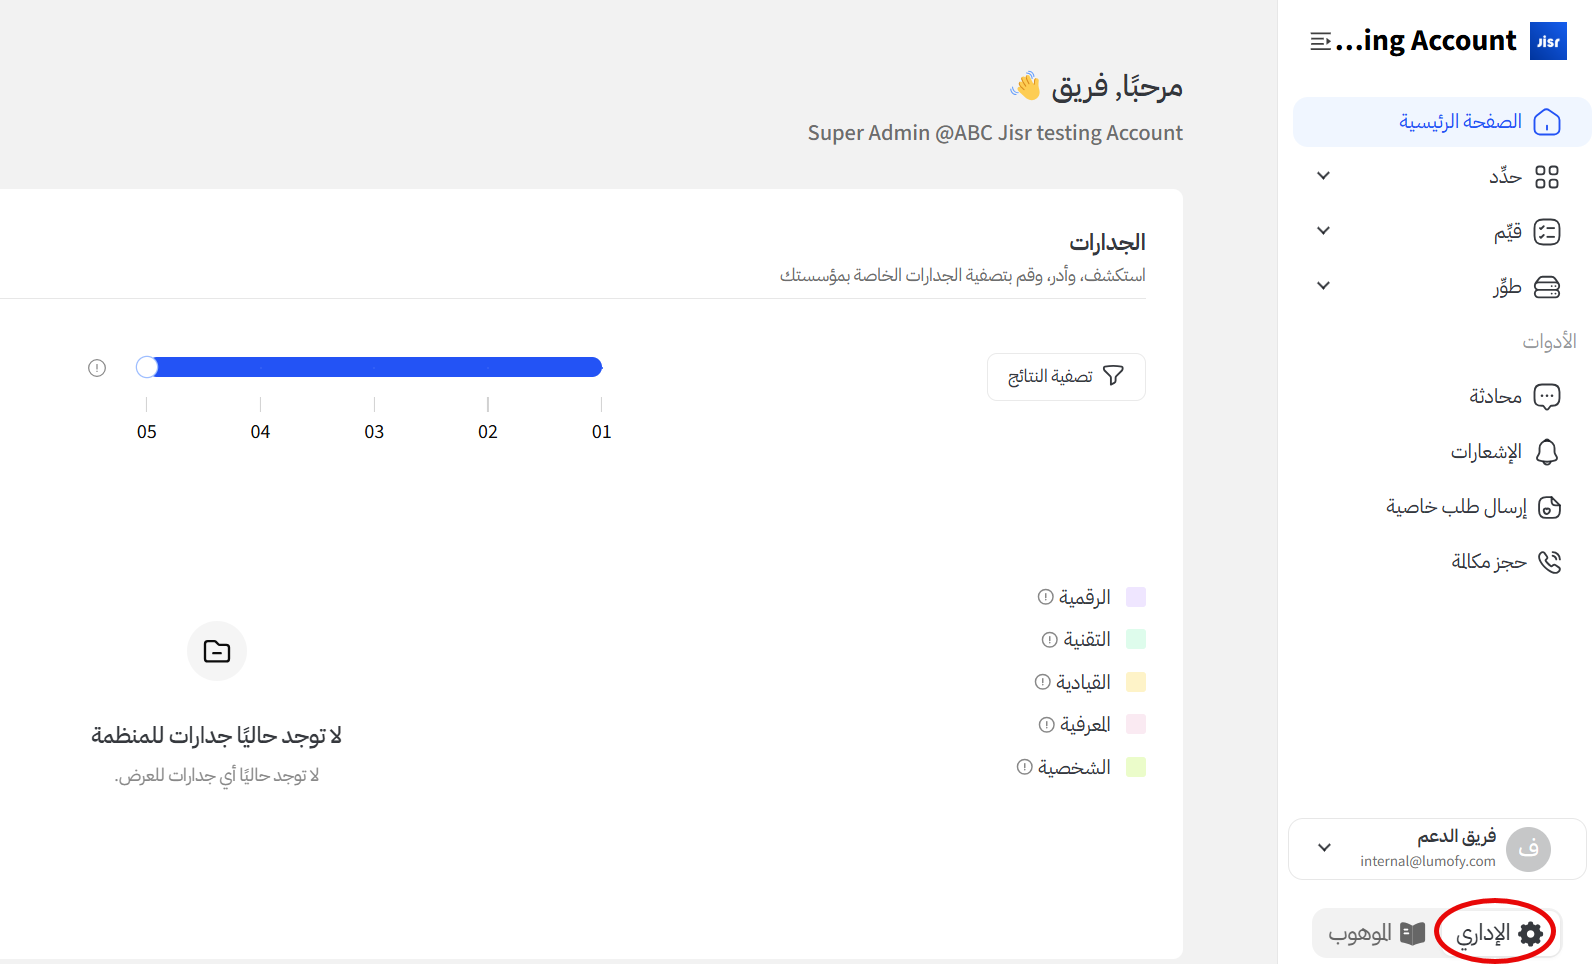The width and height of the screenshot is (1594, 964).
Task: Click the phone icon for حجز مكالمة
Action: point(1549,562)
